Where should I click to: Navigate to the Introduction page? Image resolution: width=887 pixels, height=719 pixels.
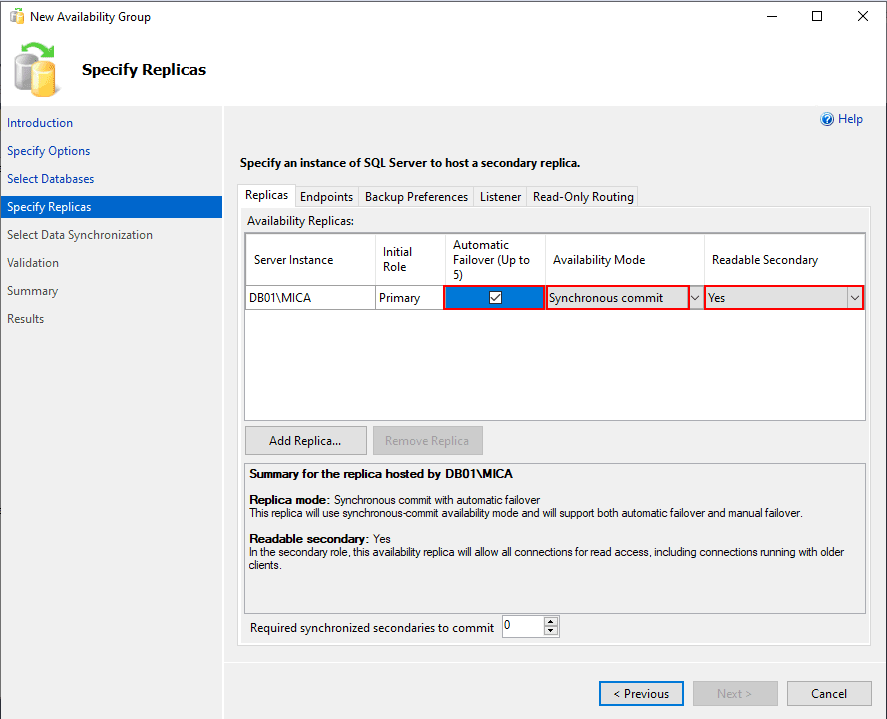pyautogui.click(x=40, y=123)
